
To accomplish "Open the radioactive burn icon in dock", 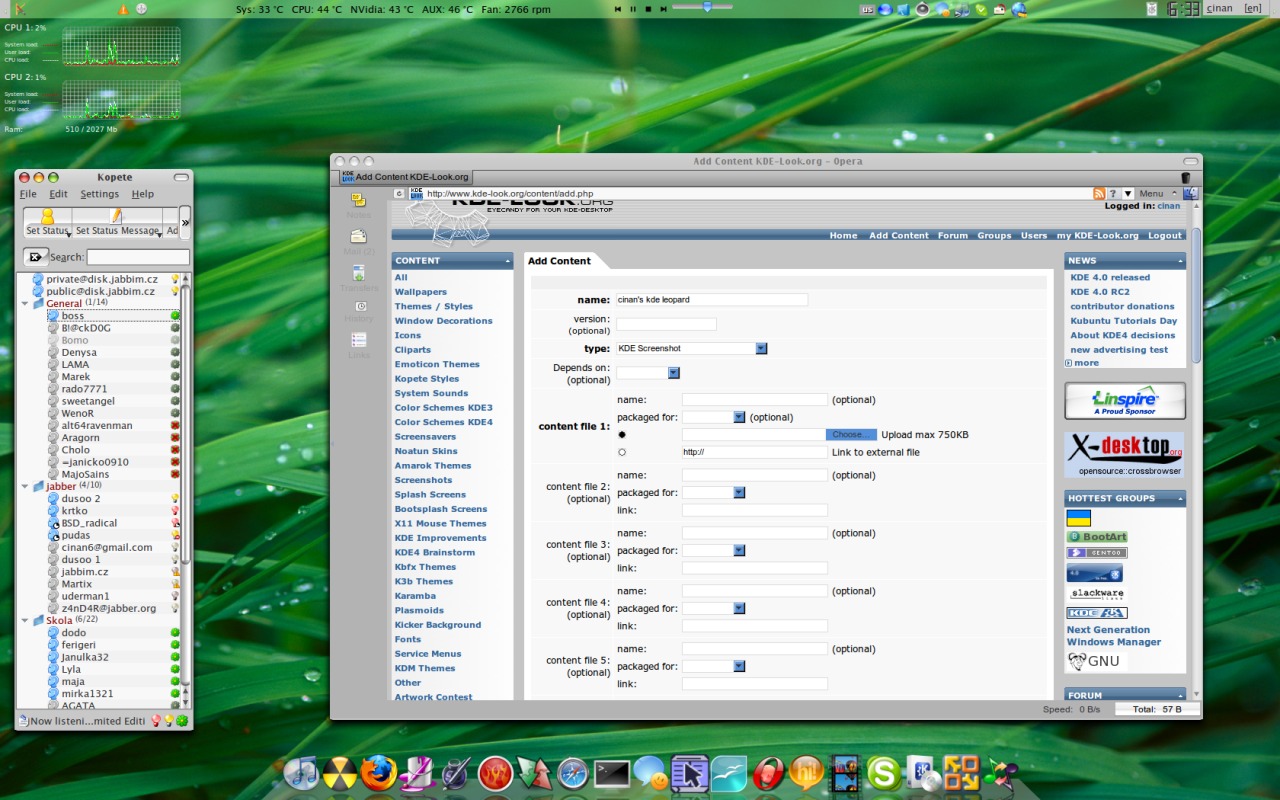I will [x=340, y=773].
